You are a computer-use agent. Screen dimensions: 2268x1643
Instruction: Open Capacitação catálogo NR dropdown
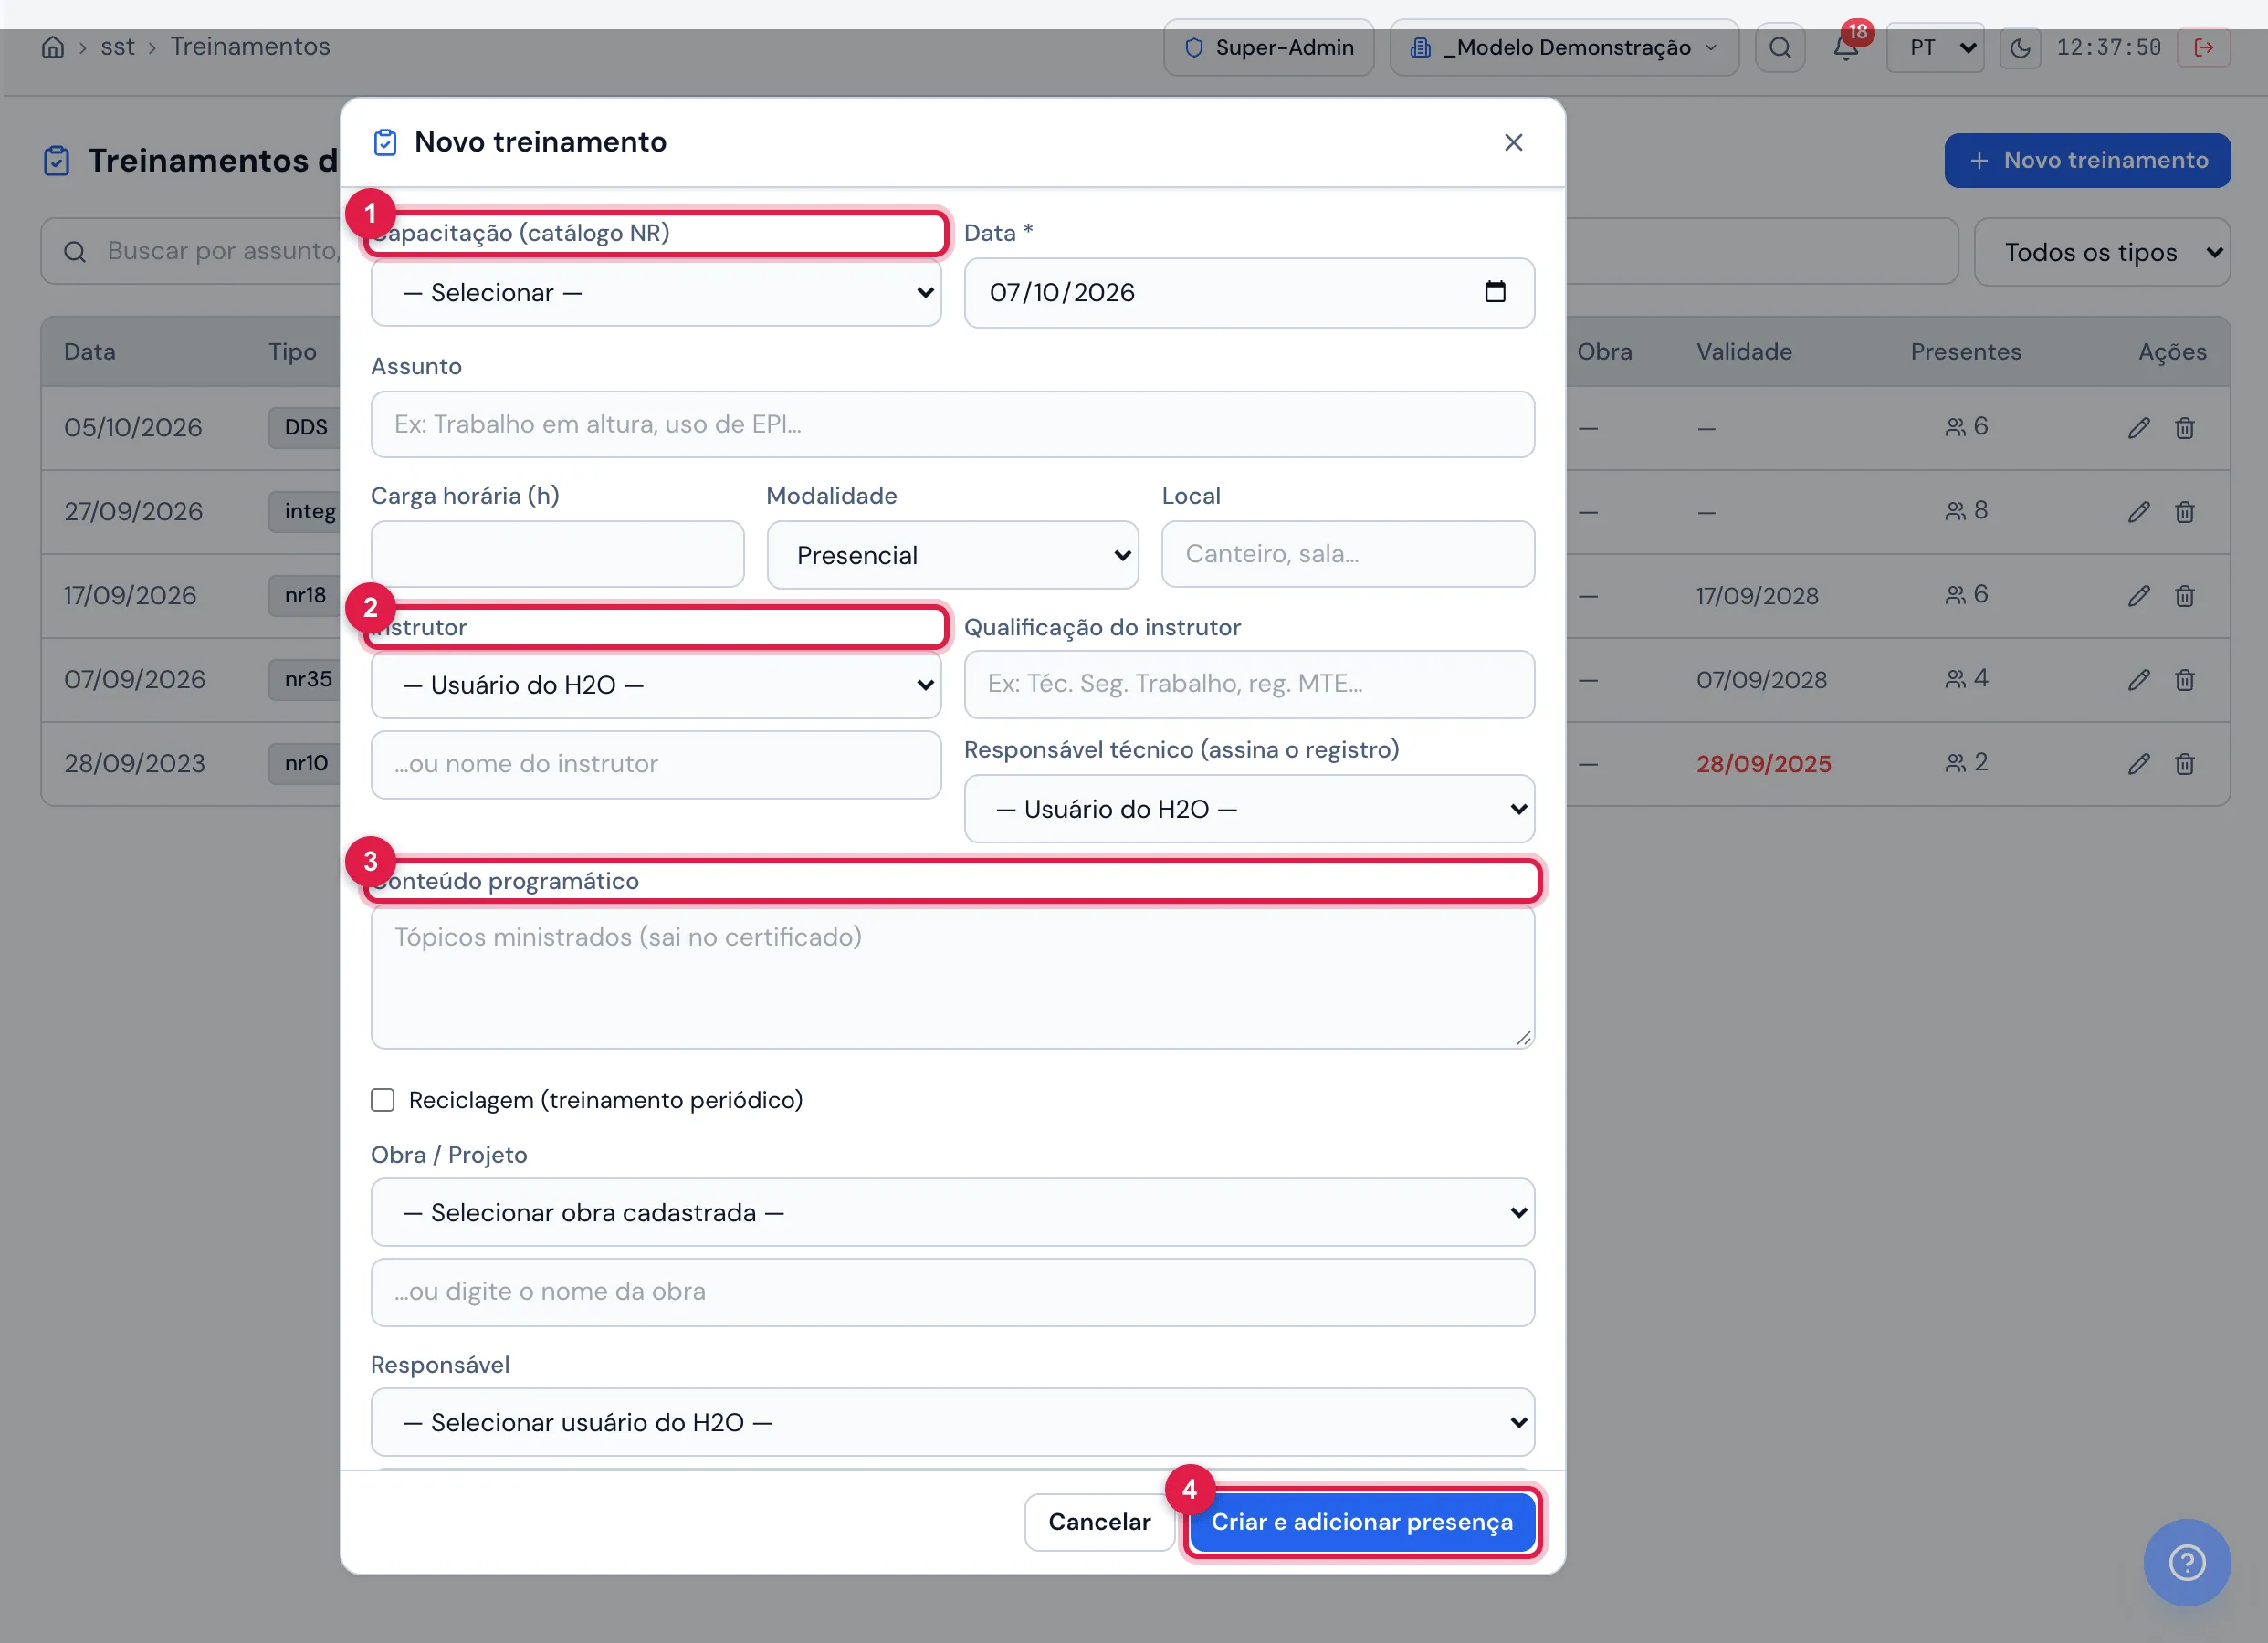(x=655, y=293)
